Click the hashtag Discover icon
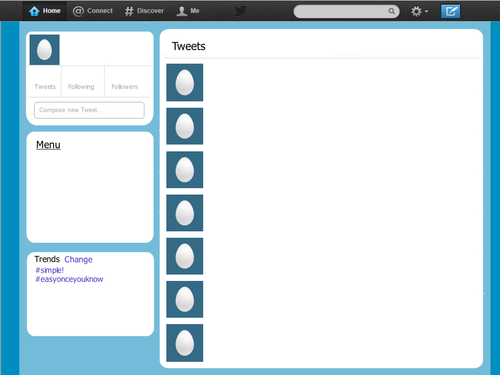Screen dimensions: 500x375 pos(129,11)
